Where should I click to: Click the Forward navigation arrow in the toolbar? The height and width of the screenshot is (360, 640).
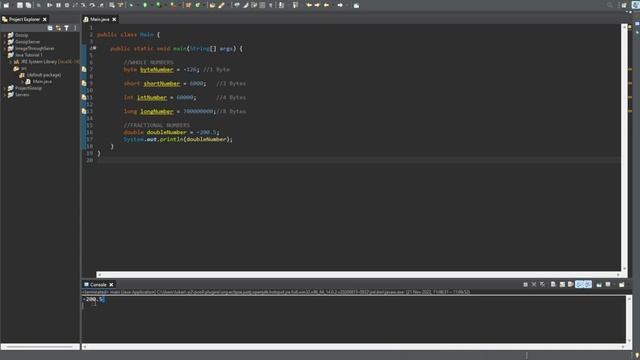pos(340,5)
